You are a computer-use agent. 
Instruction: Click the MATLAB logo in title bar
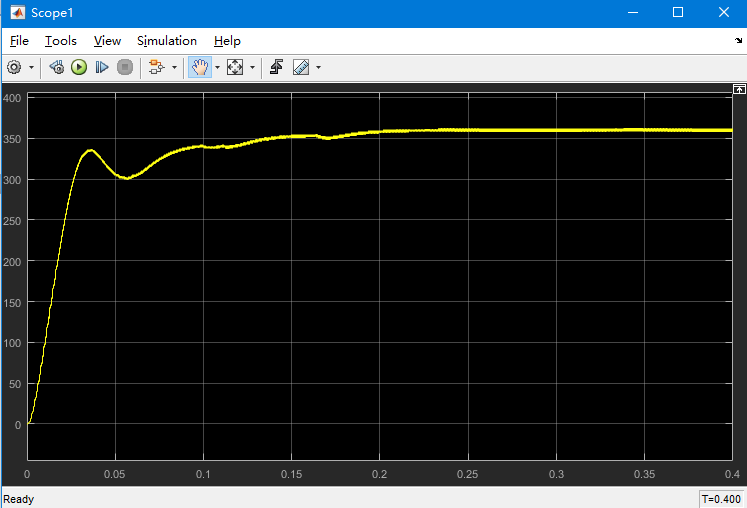point(18,12)
